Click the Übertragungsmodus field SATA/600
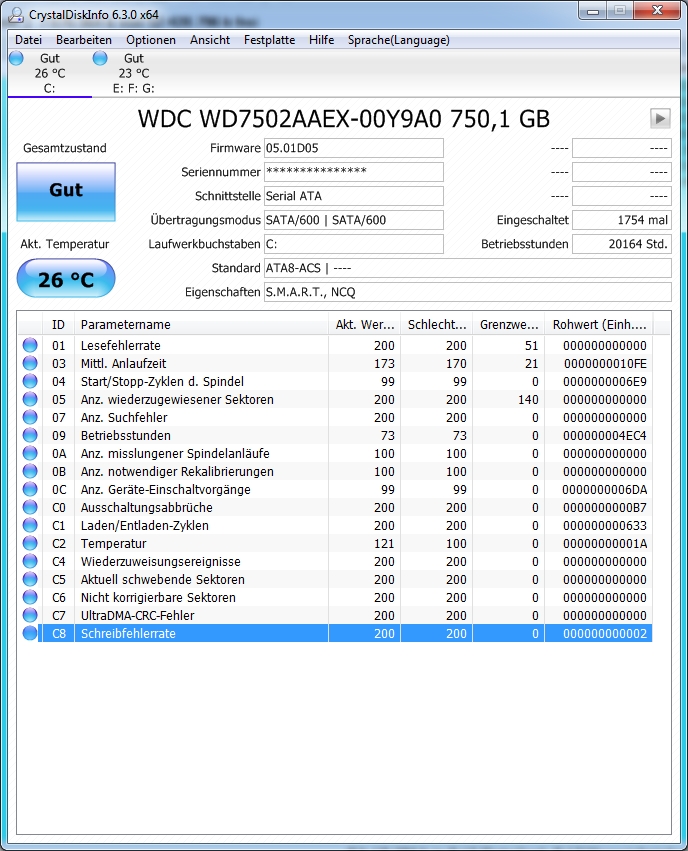Image resolution: width=688 pixels, height=851 pixels. [353, 220]
